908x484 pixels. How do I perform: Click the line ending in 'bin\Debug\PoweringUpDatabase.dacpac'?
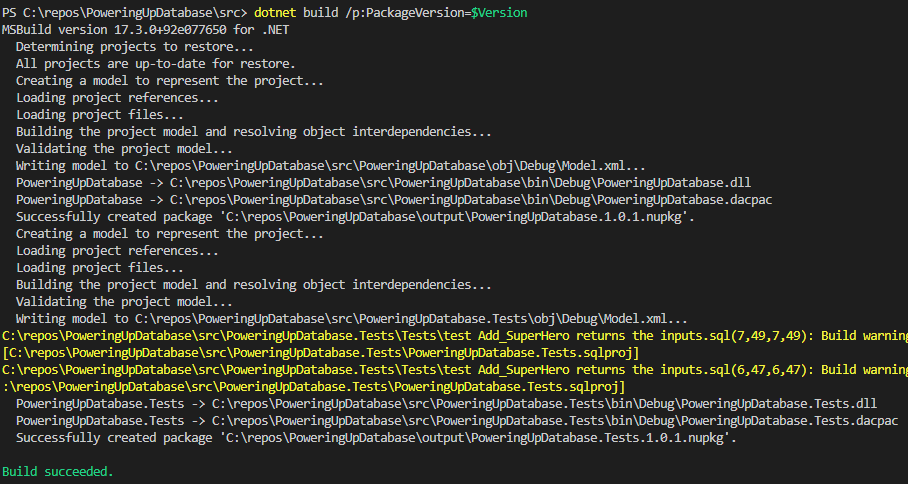(394, 200)
